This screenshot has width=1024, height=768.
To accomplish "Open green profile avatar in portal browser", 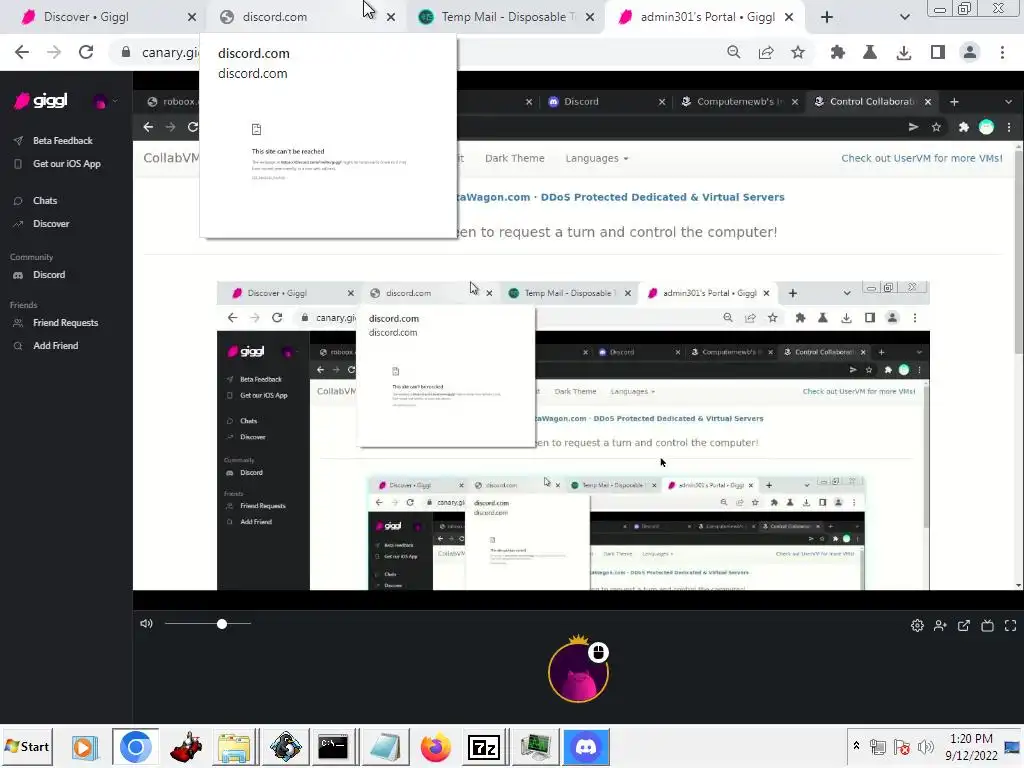I will (x=986, y=127).
